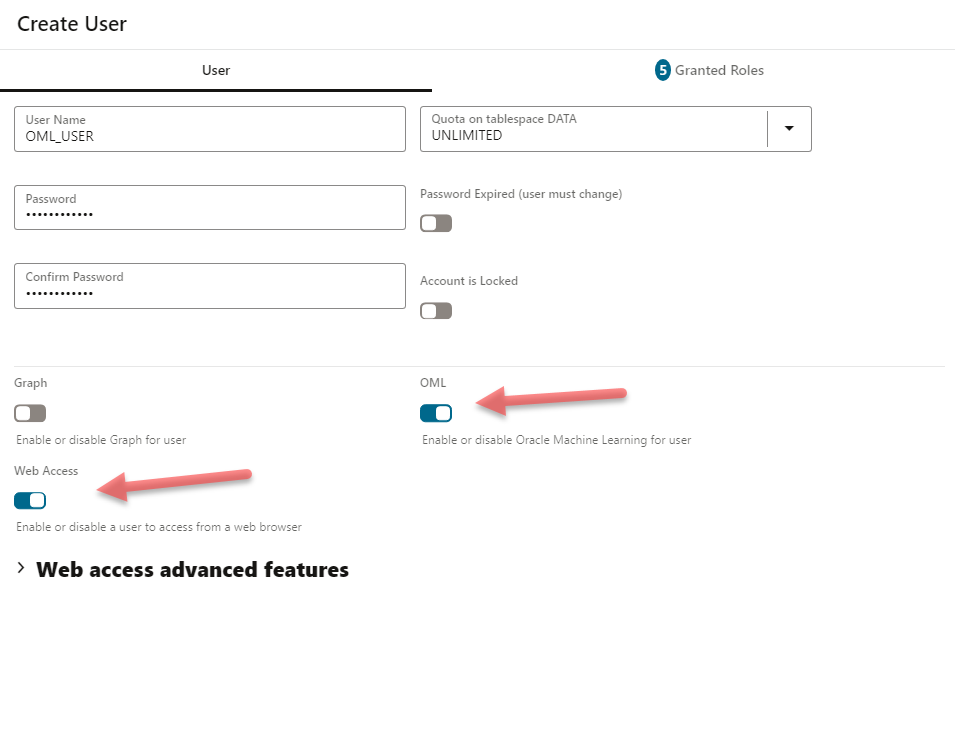
Task: Disable the OML toggle switch
Action: [x=435, y=413]
